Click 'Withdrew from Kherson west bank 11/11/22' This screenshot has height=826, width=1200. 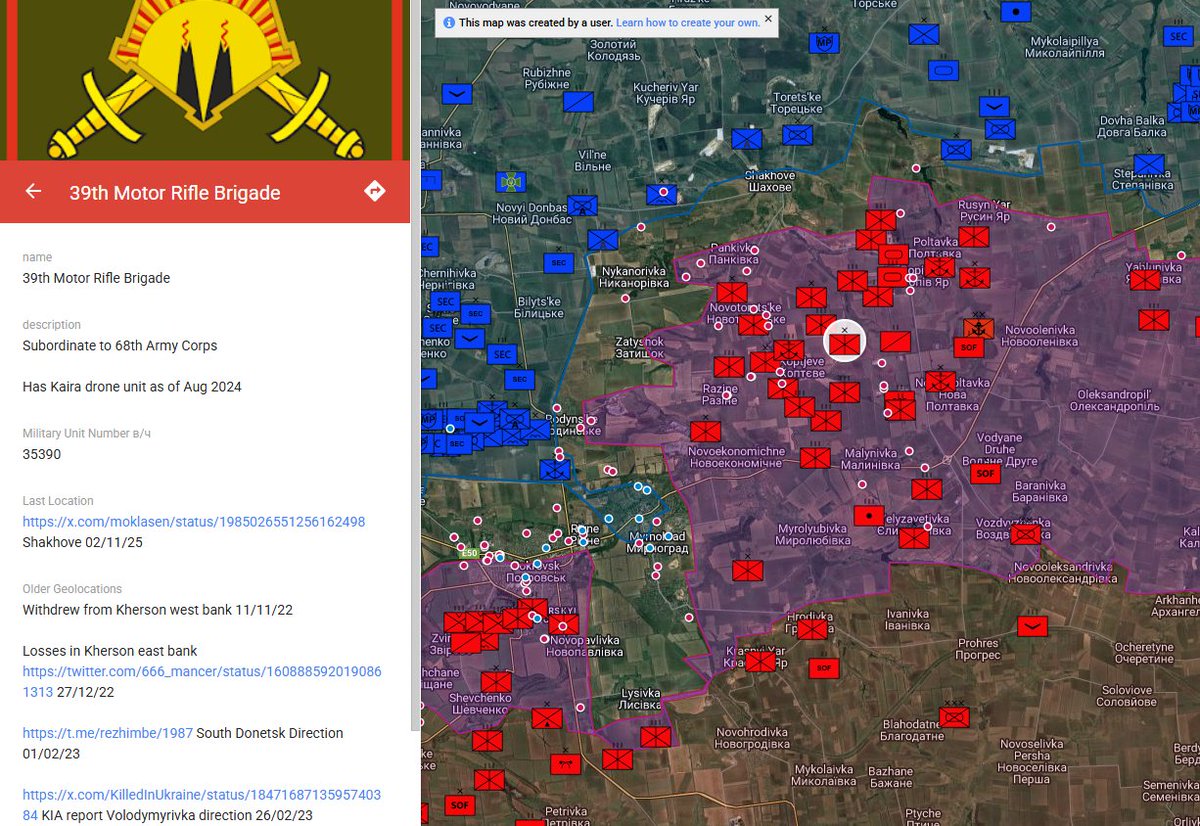tap(158, 610)
